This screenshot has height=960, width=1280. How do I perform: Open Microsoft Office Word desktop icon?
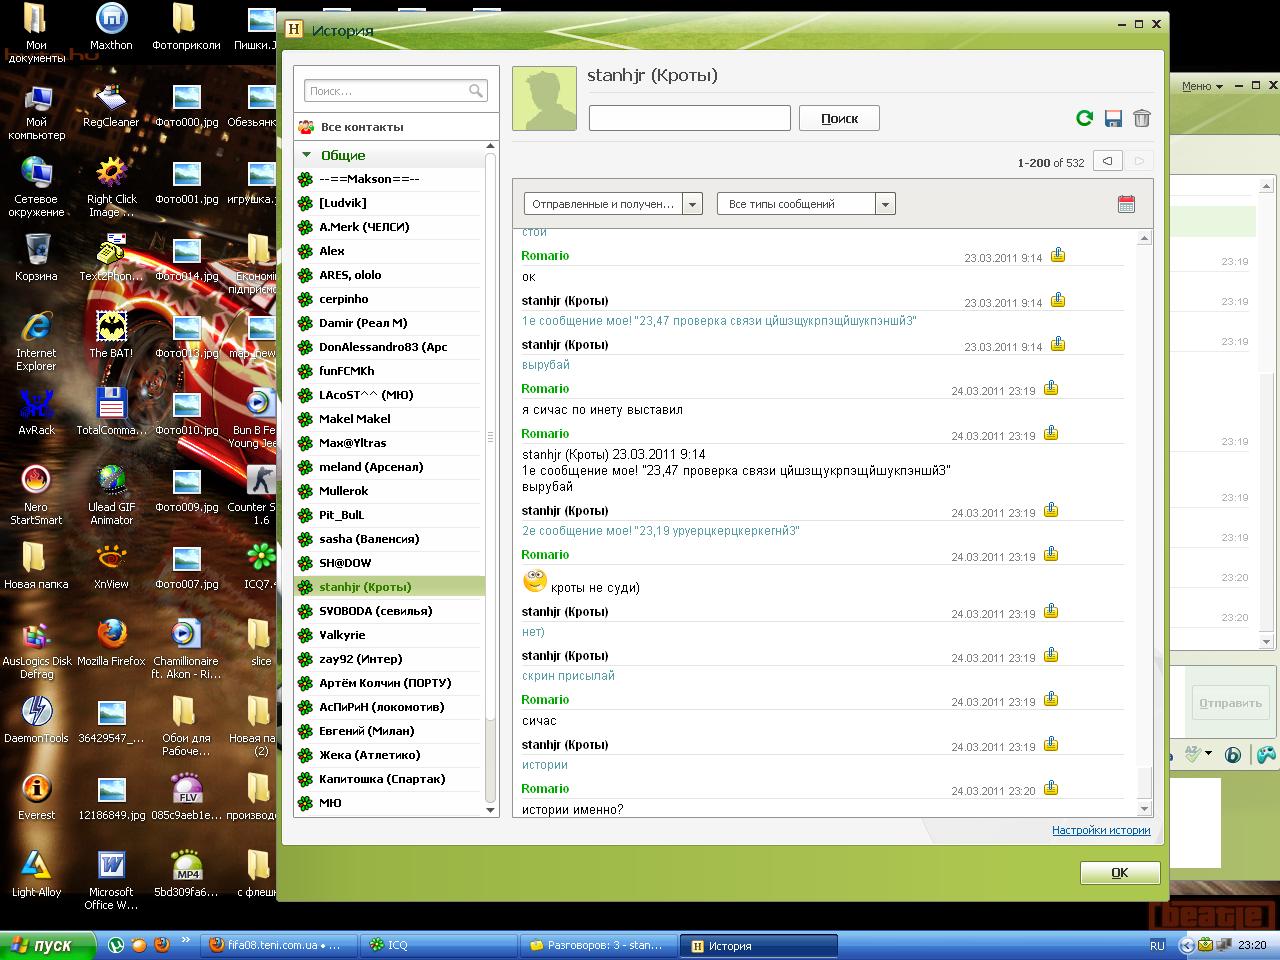(111, 880)
